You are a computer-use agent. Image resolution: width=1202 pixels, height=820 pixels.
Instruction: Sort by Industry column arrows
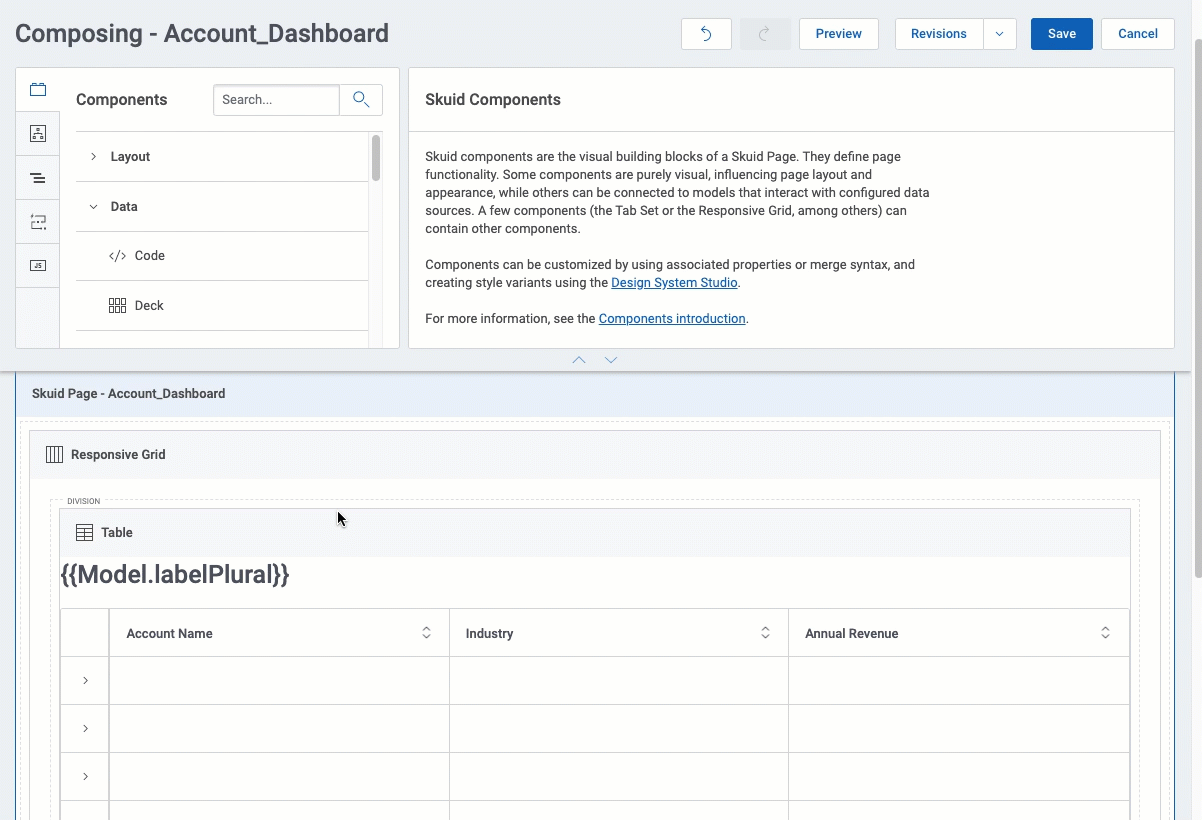point(765,633)
